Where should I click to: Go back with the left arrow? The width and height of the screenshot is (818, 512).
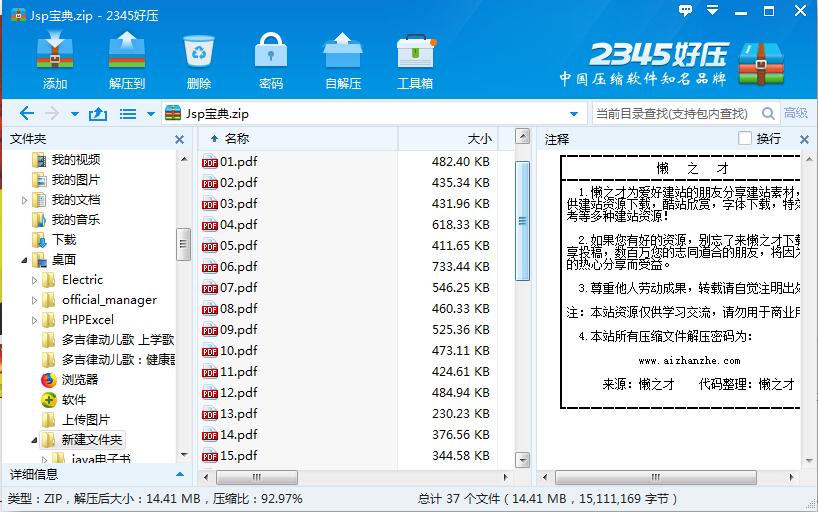pyautogui.click(x=27, y=113)
